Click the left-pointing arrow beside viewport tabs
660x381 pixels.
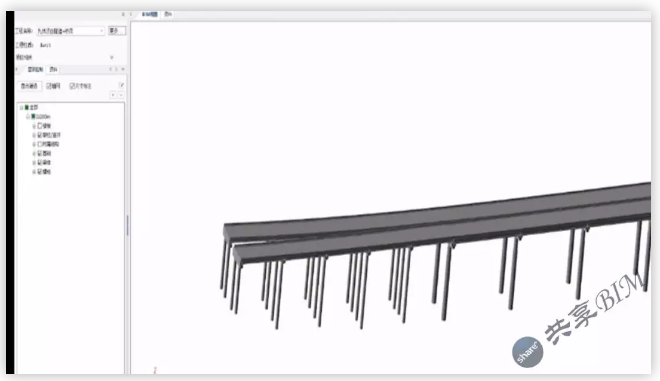[x=131, y=14]
